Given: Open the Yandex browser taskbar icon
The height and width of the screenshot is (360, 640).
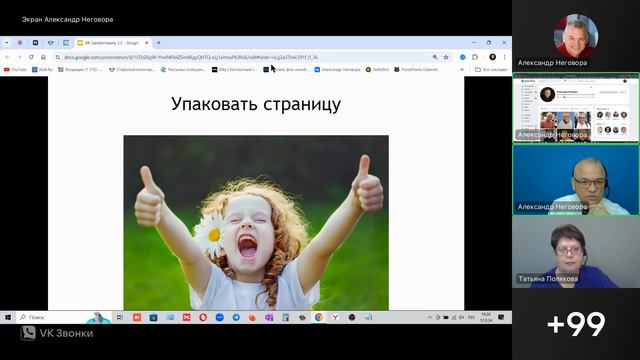Looking at the screenshot, I should (335, 317).
